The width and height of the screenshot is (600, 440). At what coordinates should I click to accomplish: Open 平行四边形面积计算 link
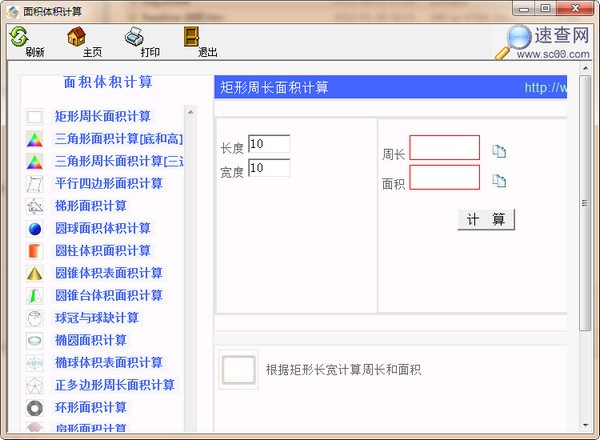(109, 183)
